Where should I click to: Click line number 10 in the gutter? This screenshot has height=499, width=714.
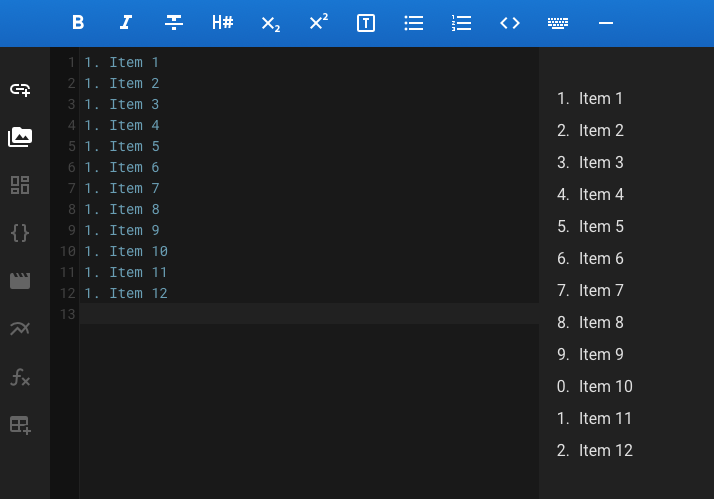68,251
